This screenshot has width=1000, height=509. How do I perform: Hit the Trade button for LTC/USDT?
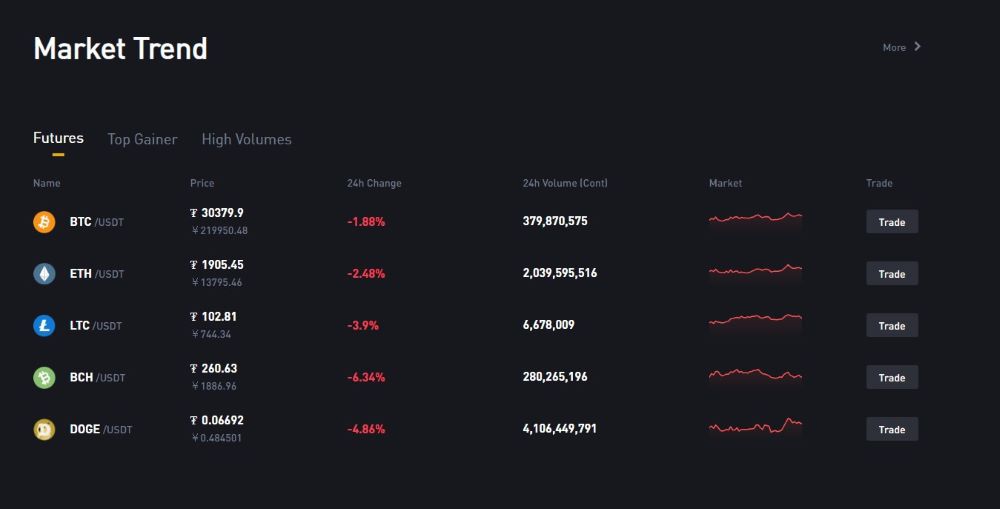click(891, 326)
